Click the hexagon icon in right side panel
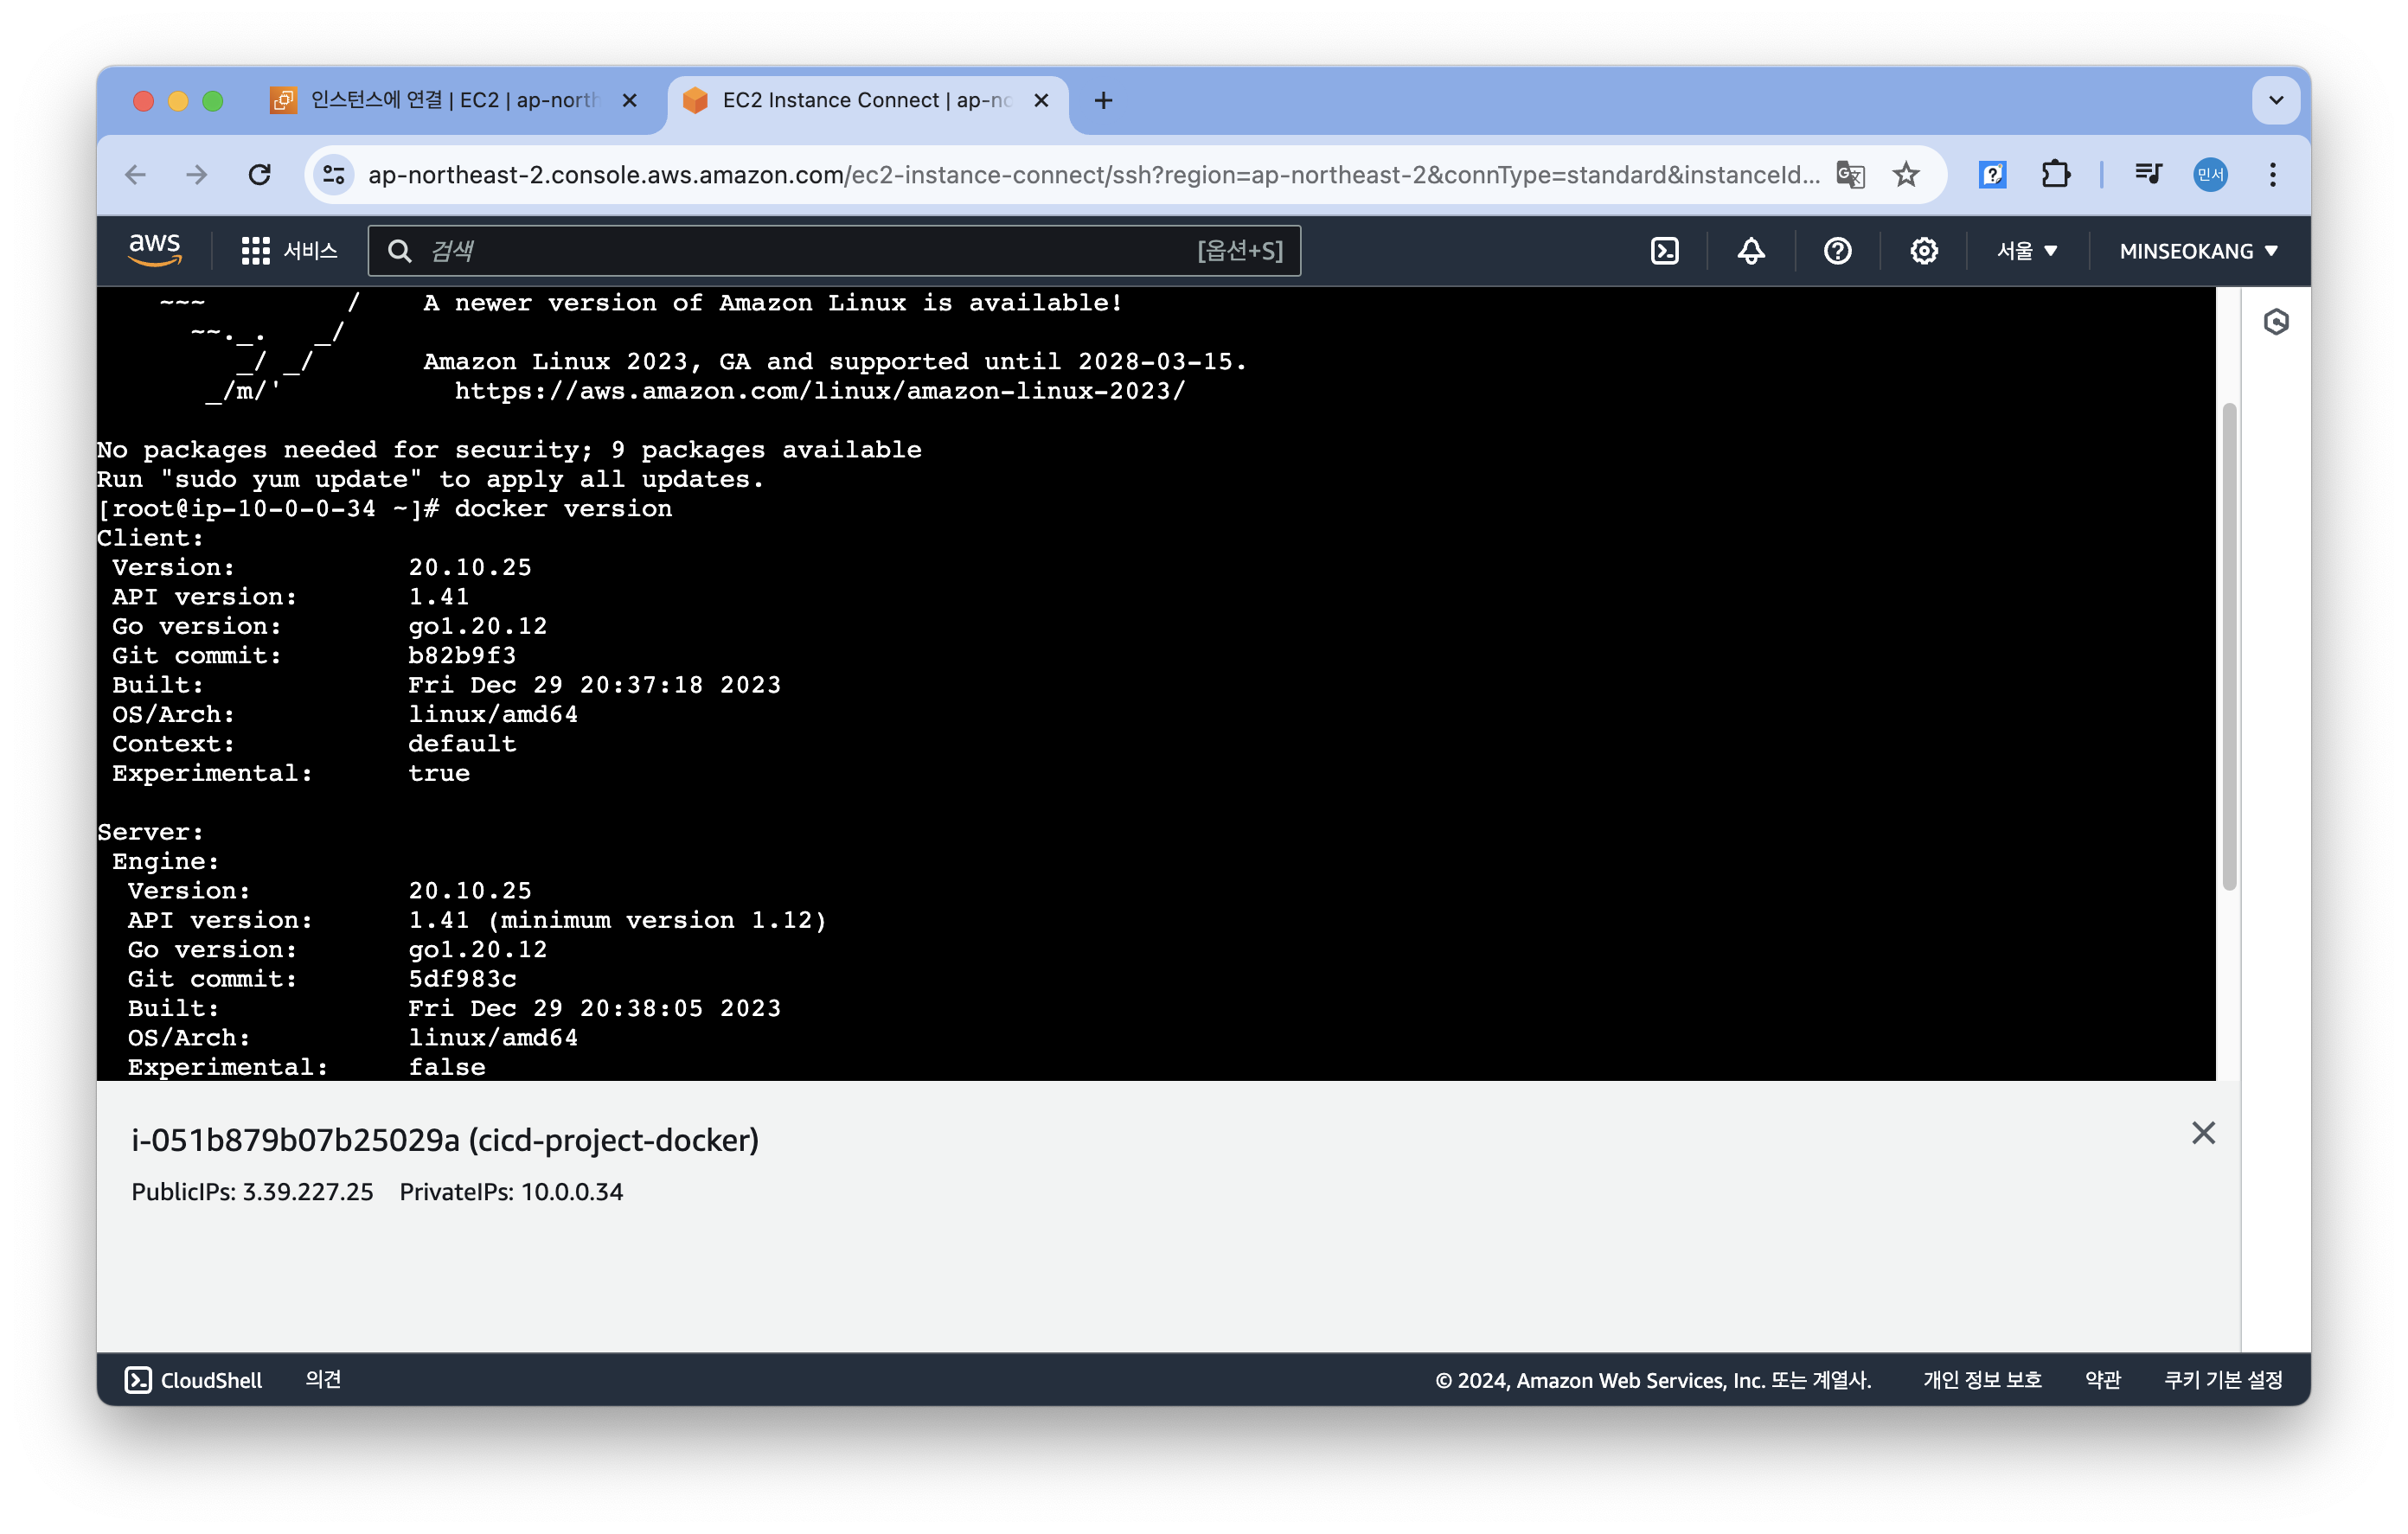Image resolution: width=2408 pixels, height=1534 pixels. click(2276, 322)
